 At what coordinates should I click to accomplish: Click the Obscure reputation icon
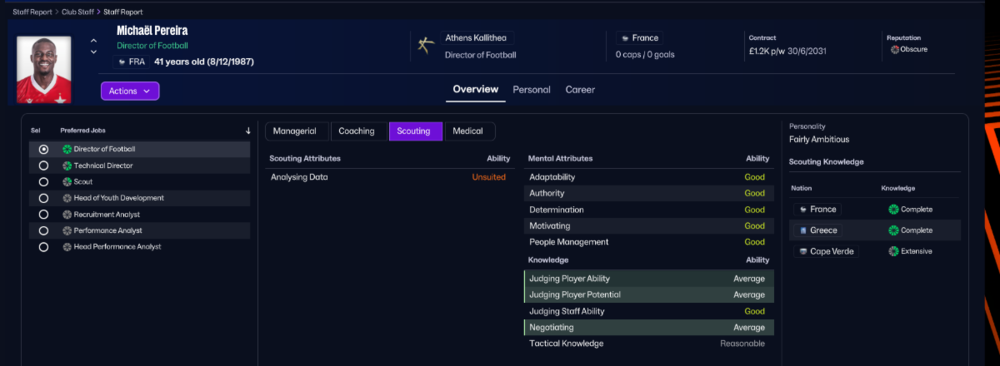[895, 50]
